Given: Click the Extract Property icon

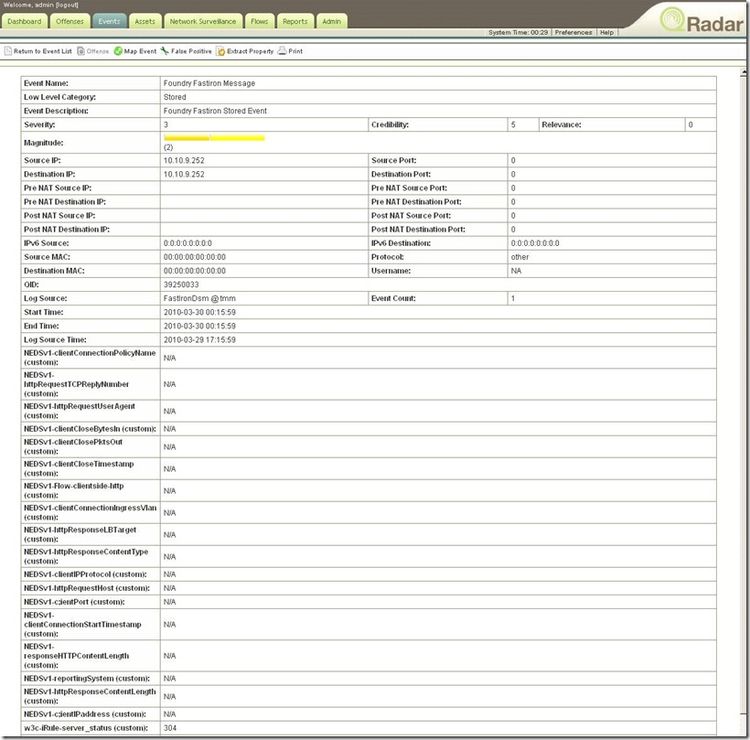Looking at the screenshot, I should pyautogui.click(x=220, y=50).
